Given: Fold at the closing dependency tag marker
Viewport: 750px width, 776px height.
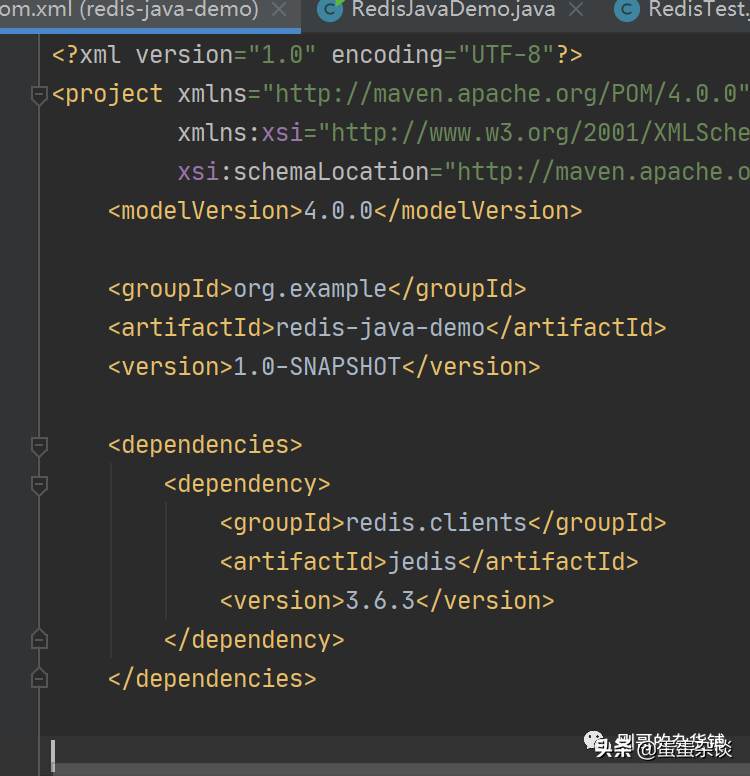Looking at the screenshot, I should pyautogui.click(x=39, y=639).
